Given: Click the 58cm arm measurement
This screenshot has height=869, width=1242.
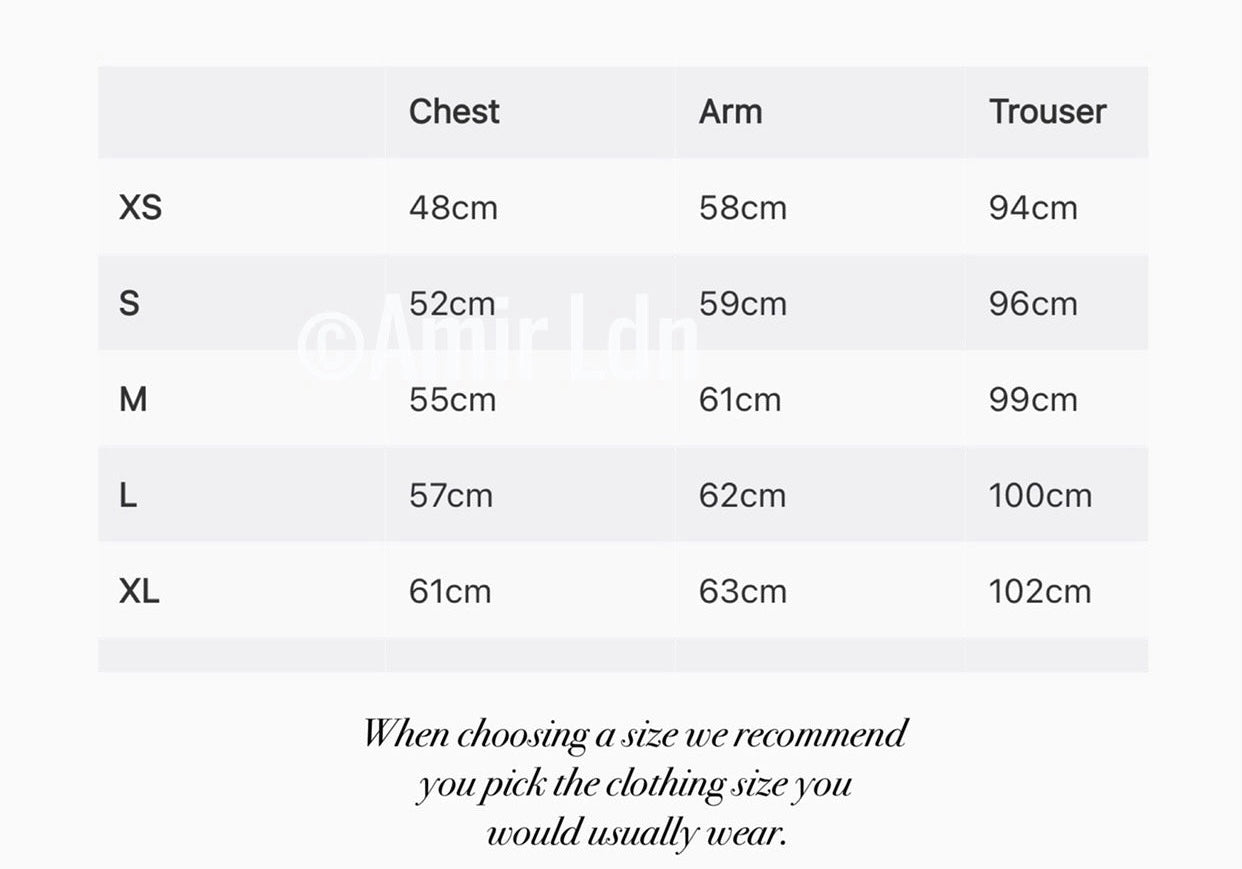Looking at the screenshot, I should click(743, 207).
